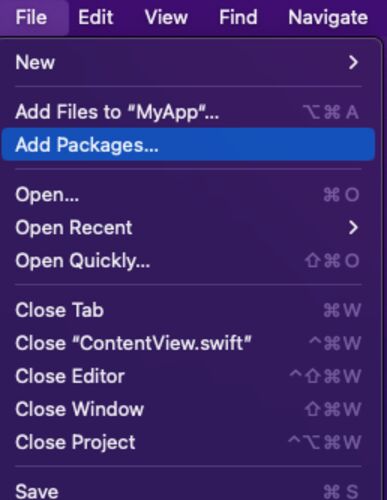
Task: Click the New submenu chevron arrow
Action: [353, 62]
